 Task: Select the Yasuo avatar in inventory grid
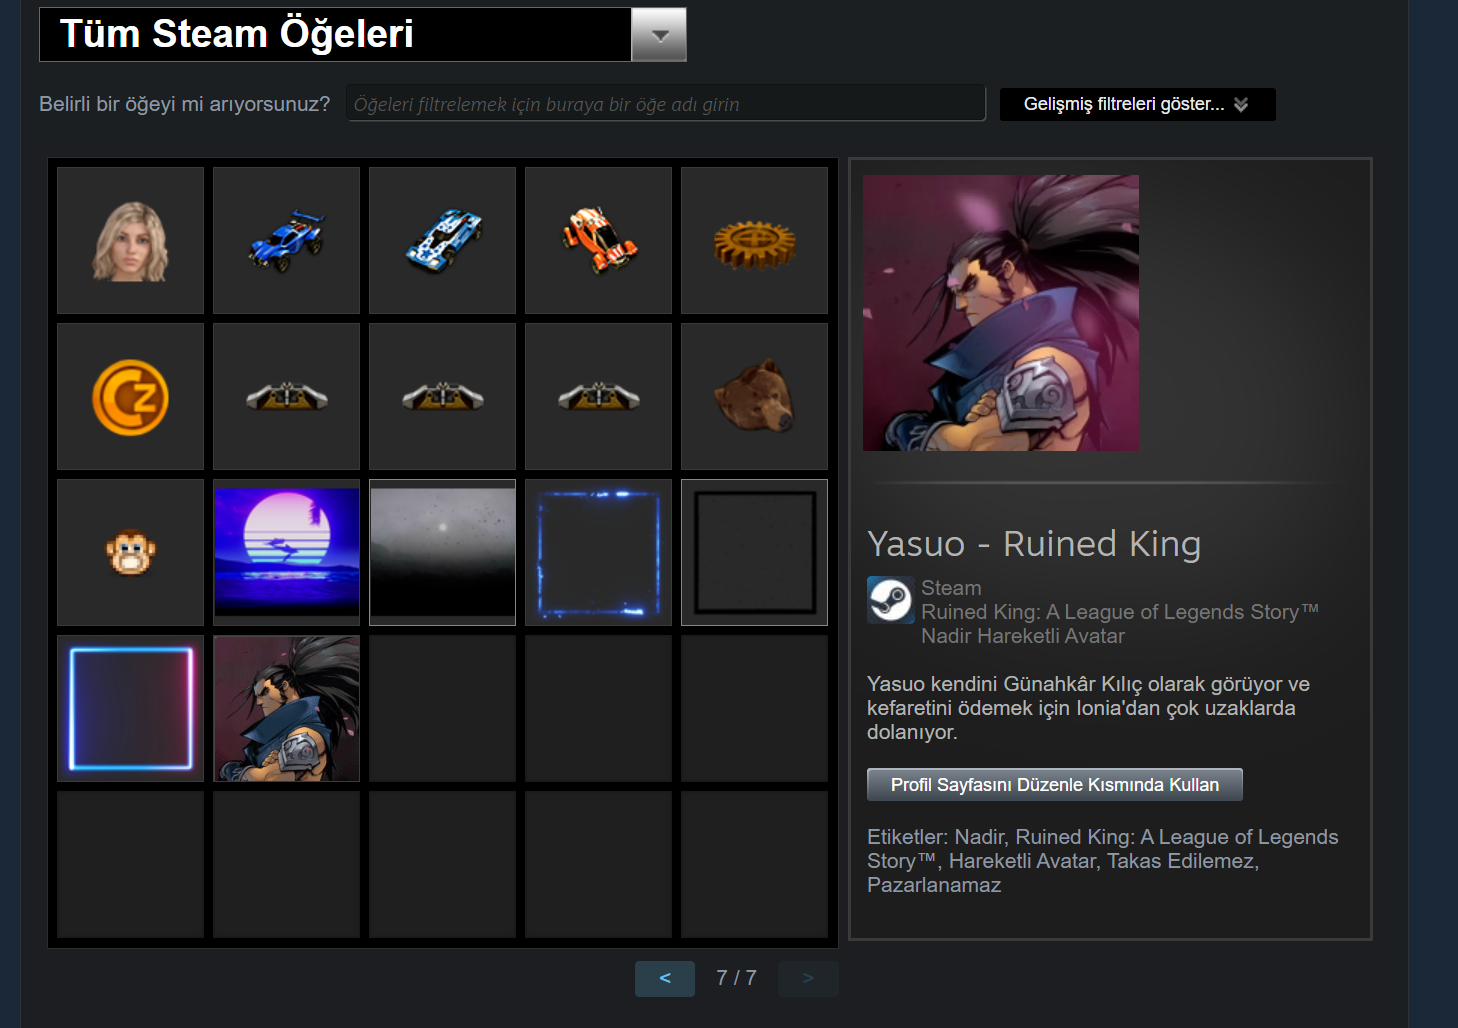pos(286,708)
